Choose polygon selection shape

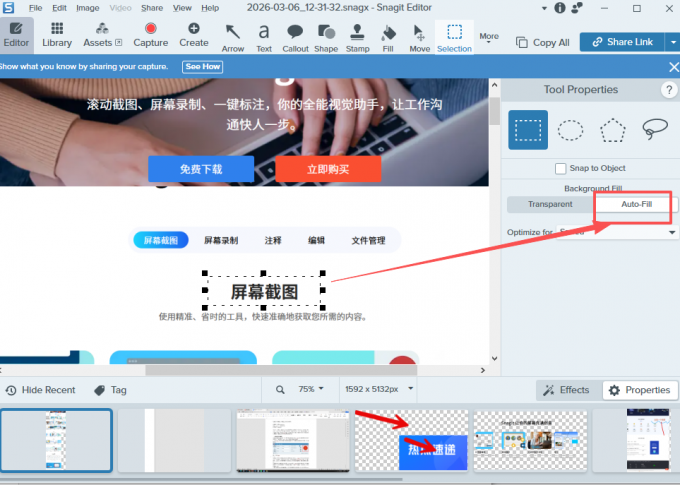coord(612,130)
